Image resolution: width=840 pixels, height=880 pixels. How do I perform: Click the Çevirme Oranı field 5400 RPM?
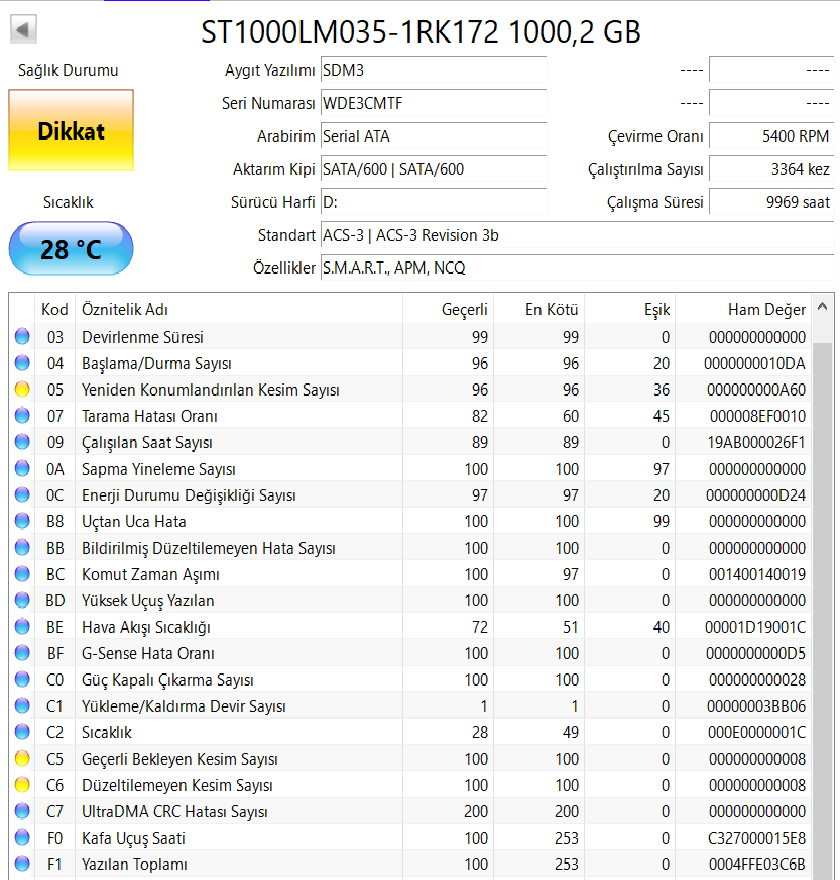(x=772, y=136)
